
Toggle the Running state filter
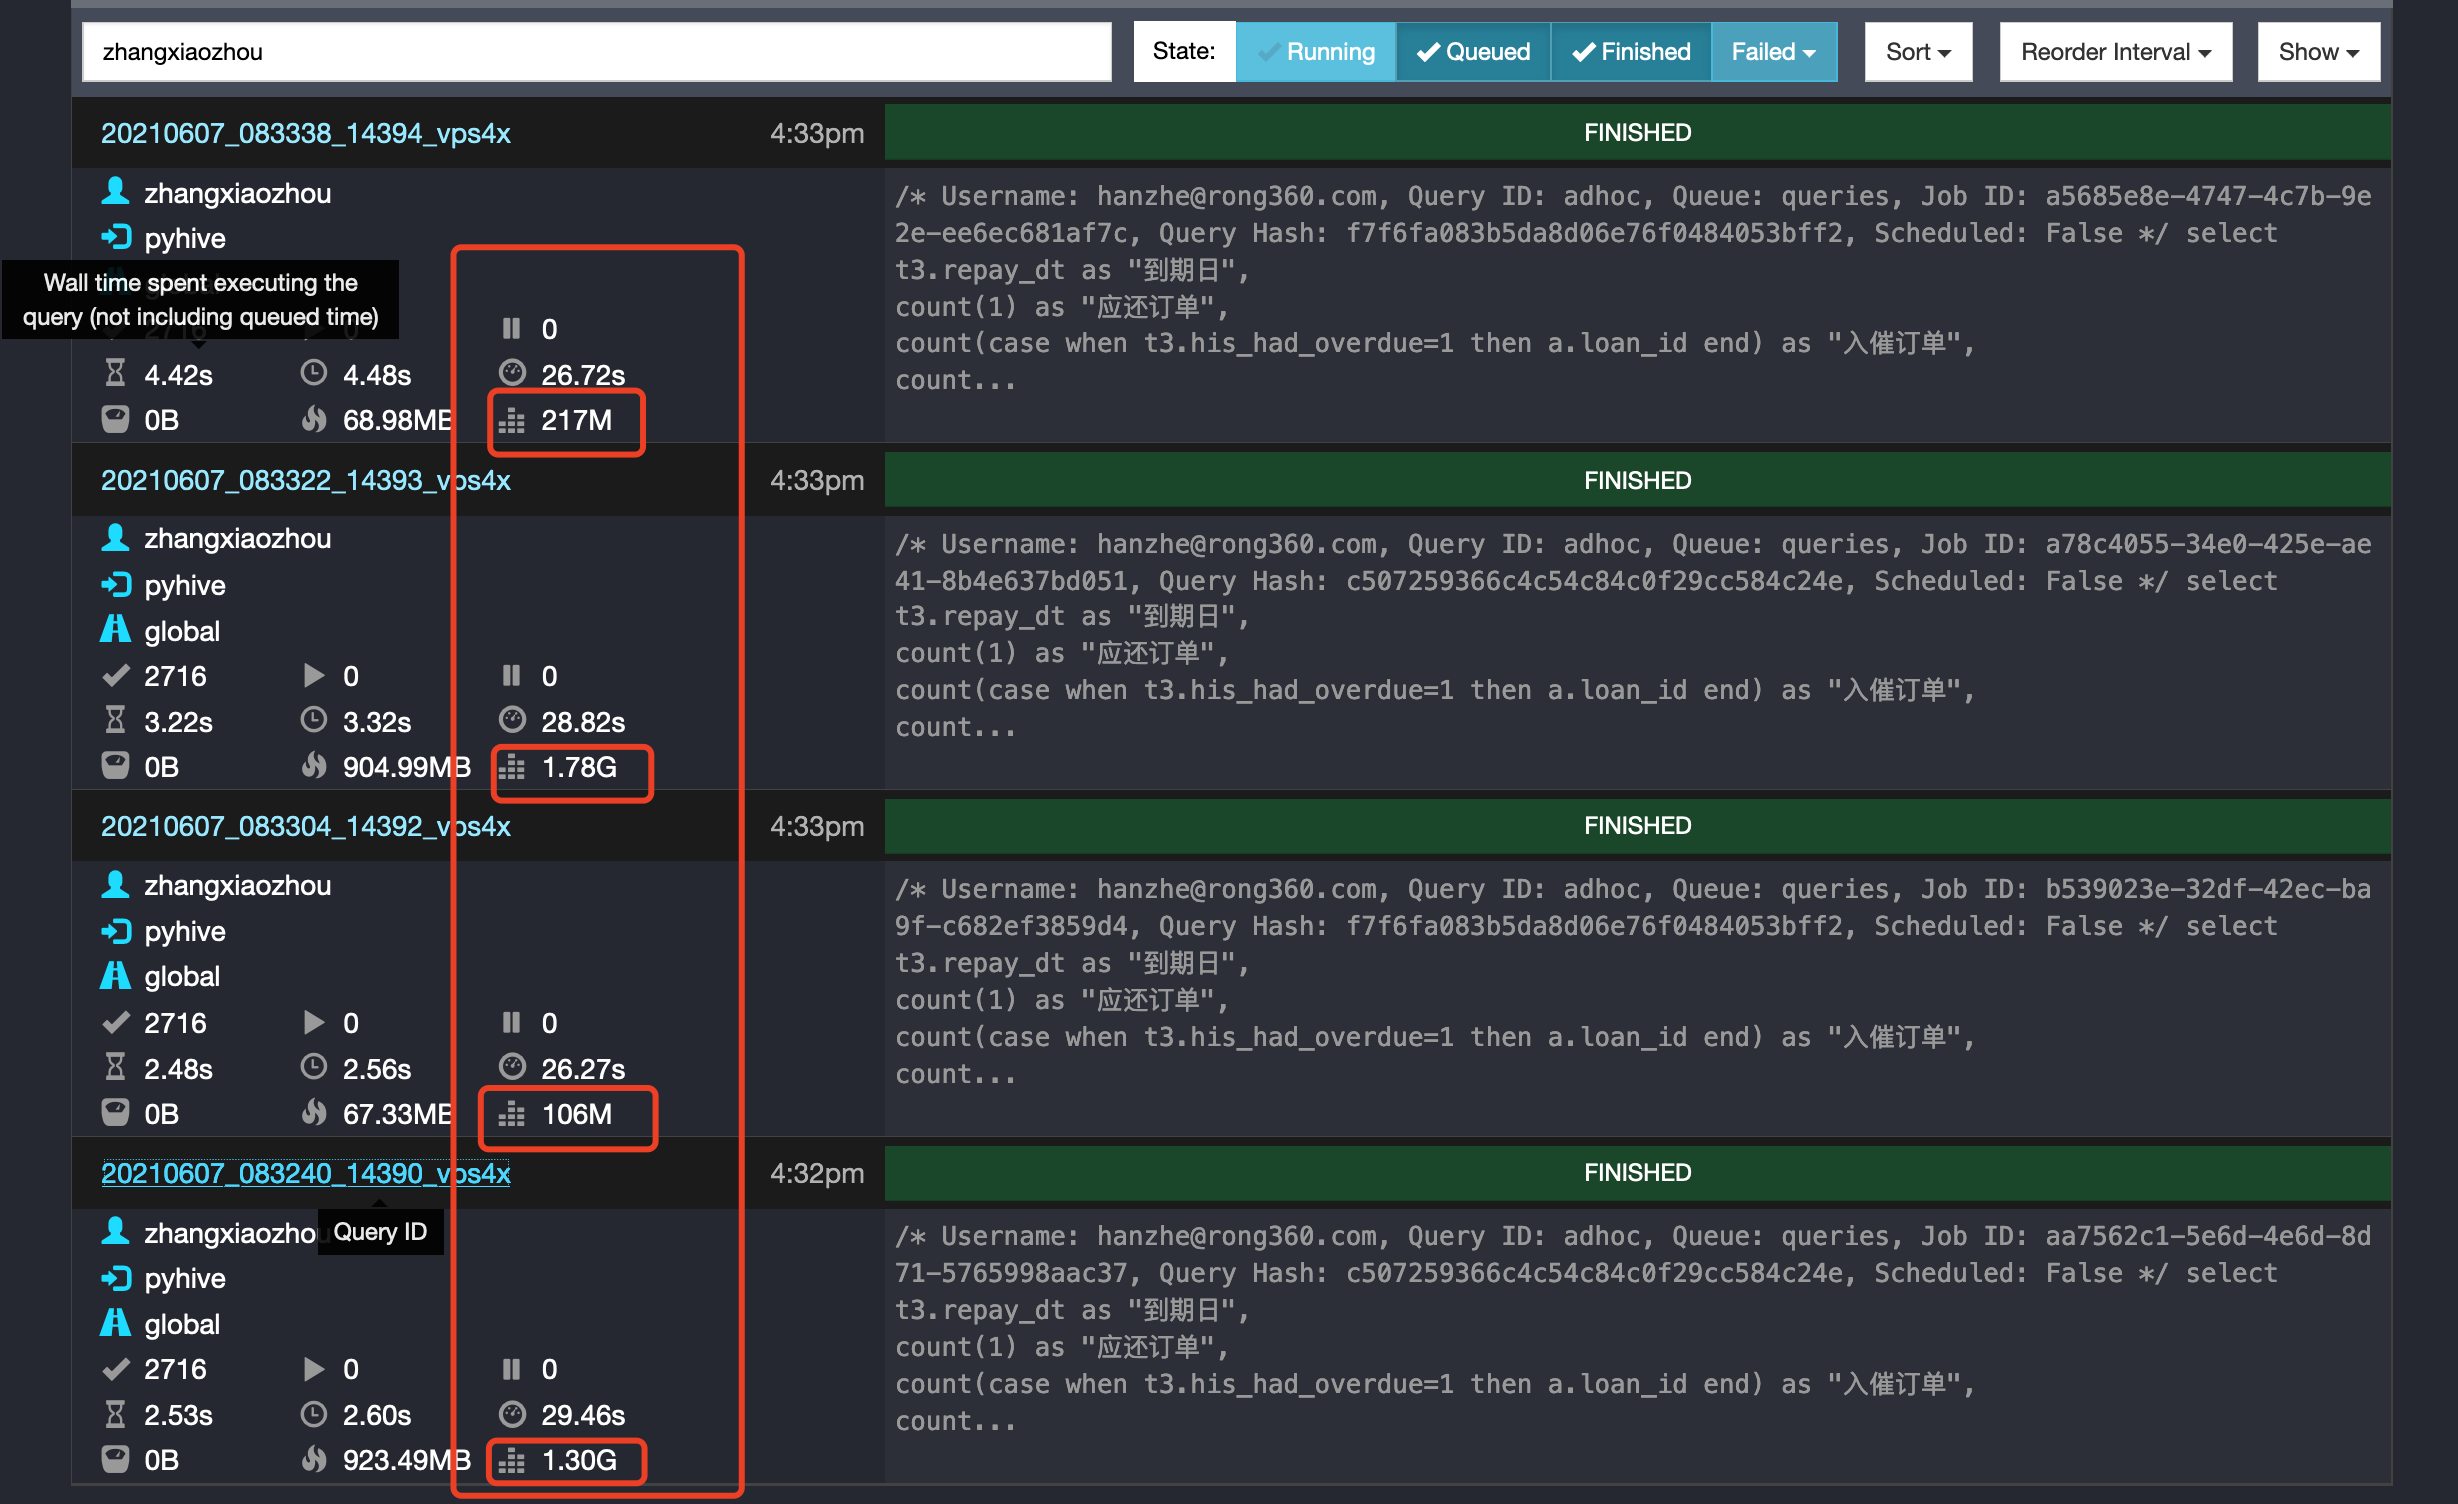[1315, 52]
